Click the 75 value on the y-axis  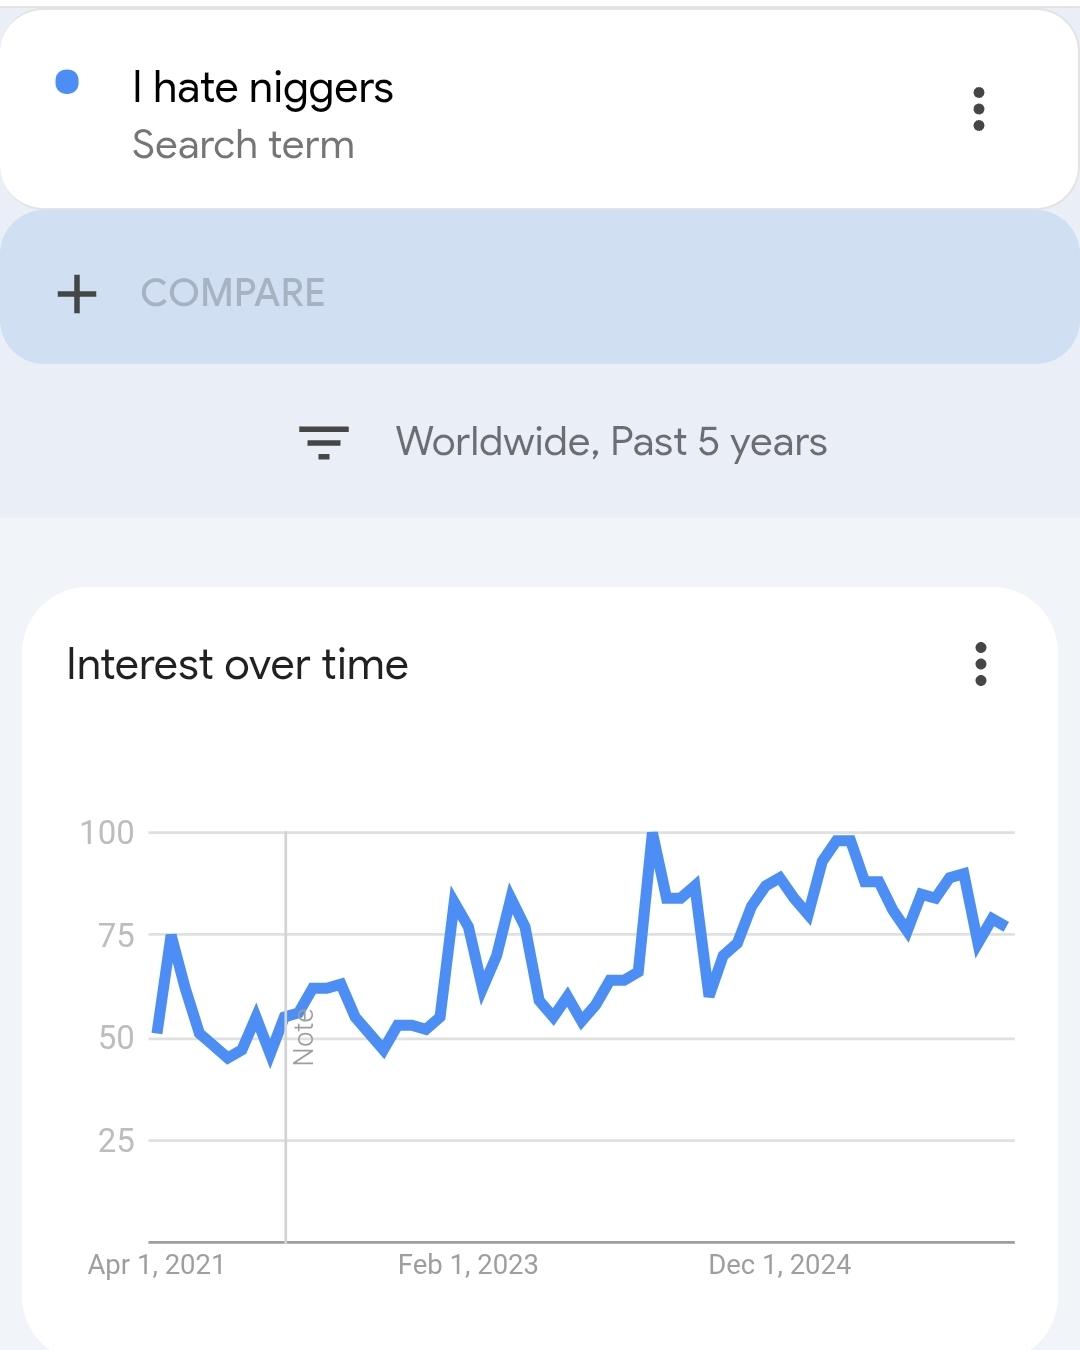click(x=116, y=936)
